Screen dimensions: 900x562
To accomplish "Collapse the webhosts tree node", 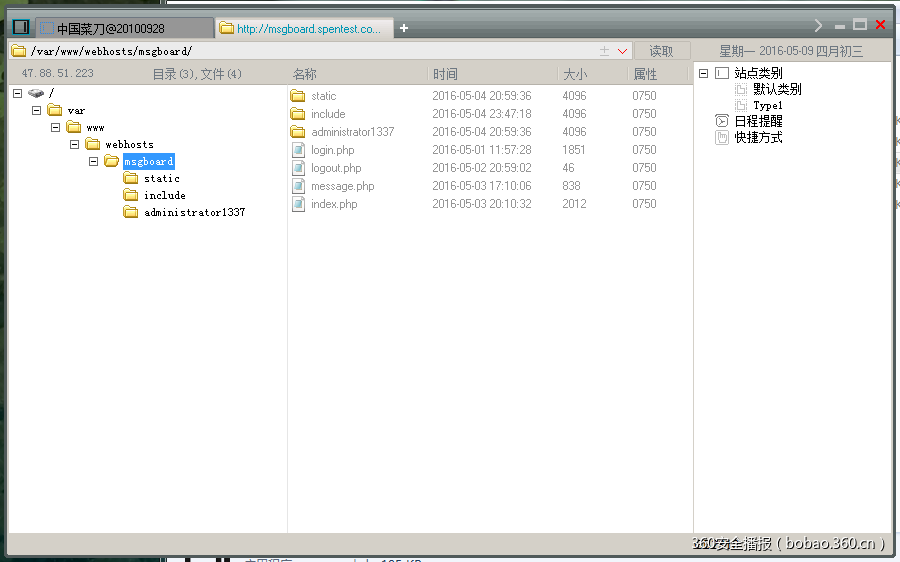I will coord(74,144).
